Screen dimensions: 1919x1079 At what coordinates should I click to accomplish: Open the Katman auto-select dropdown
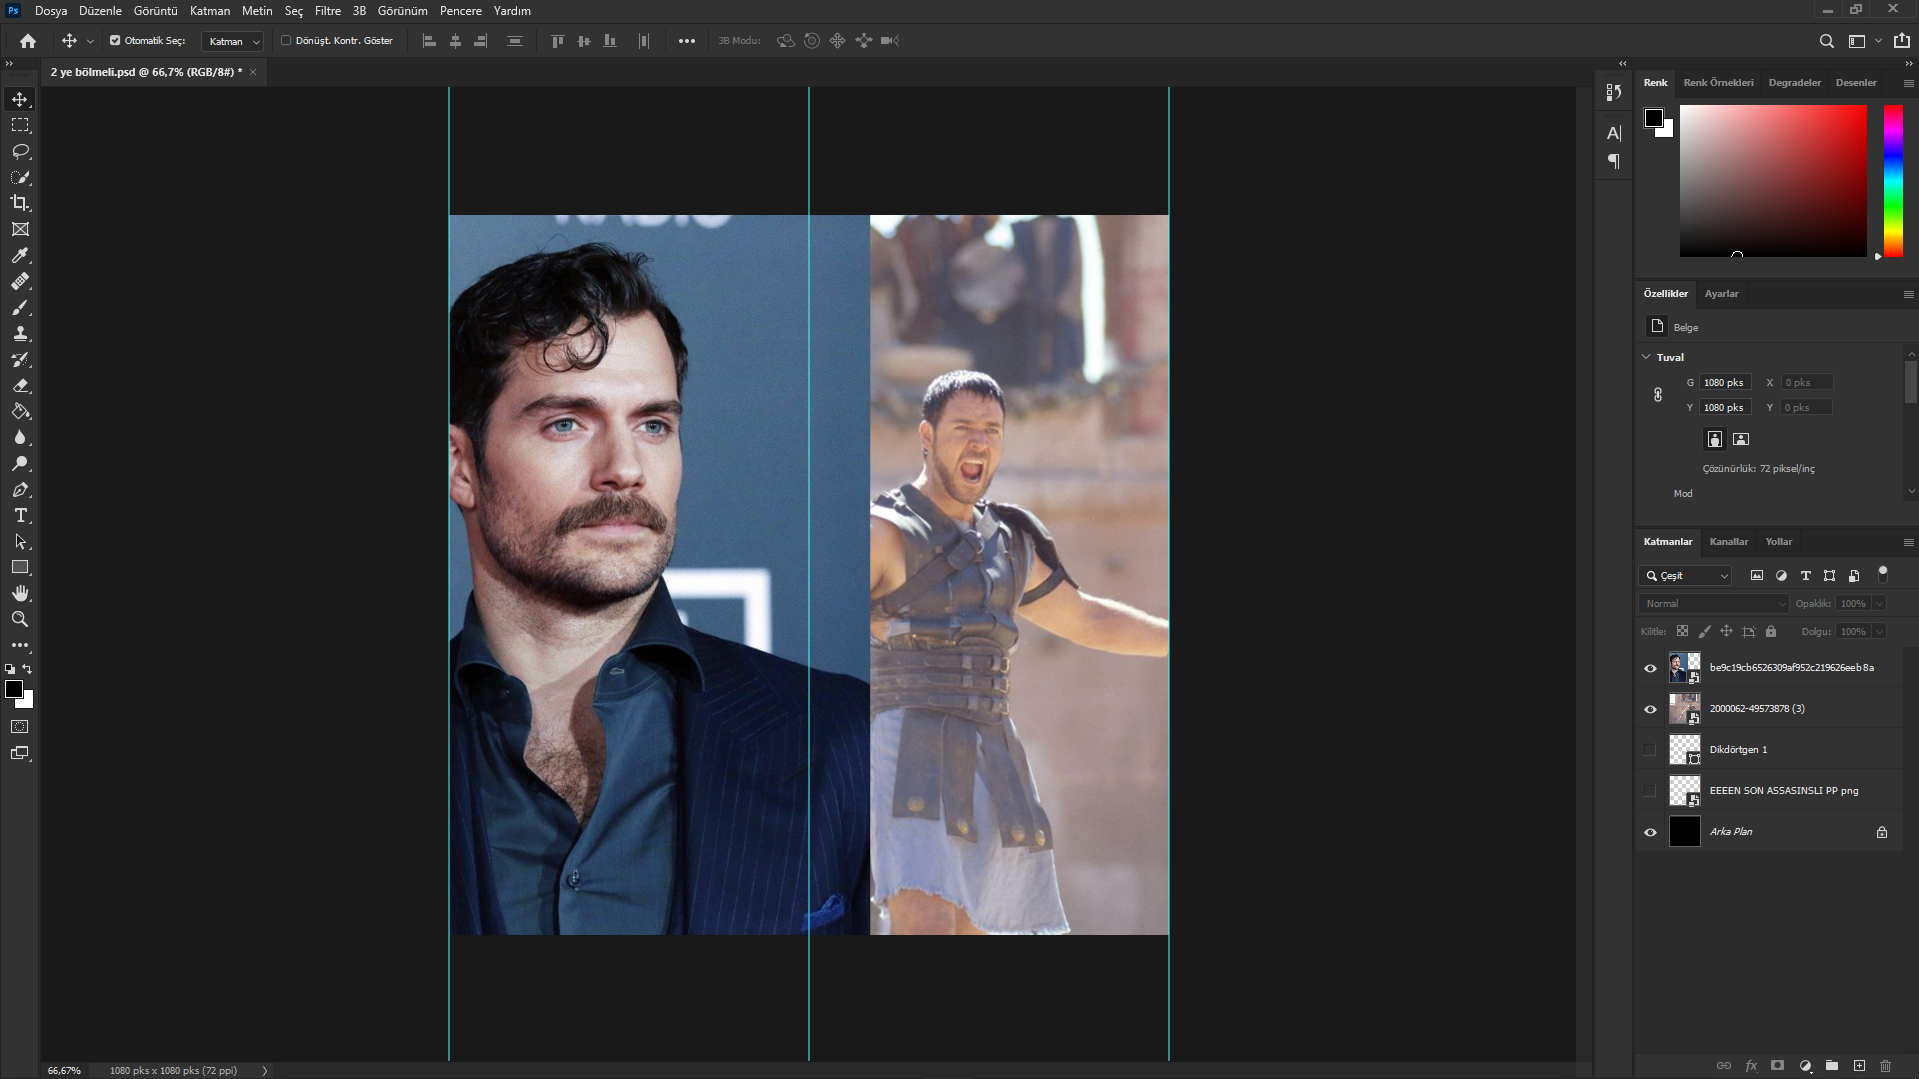tap(233, 41)
